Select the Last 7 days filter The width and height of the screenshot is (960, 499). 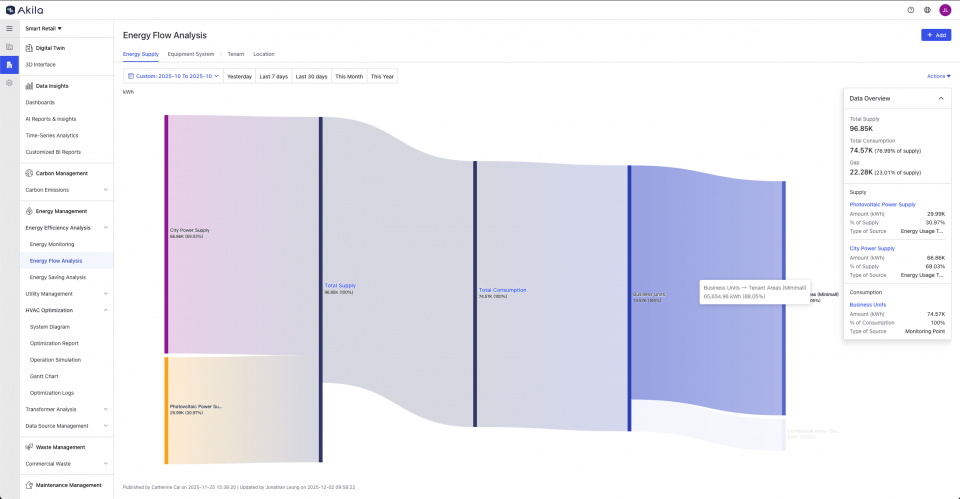[x=273, y=76]
